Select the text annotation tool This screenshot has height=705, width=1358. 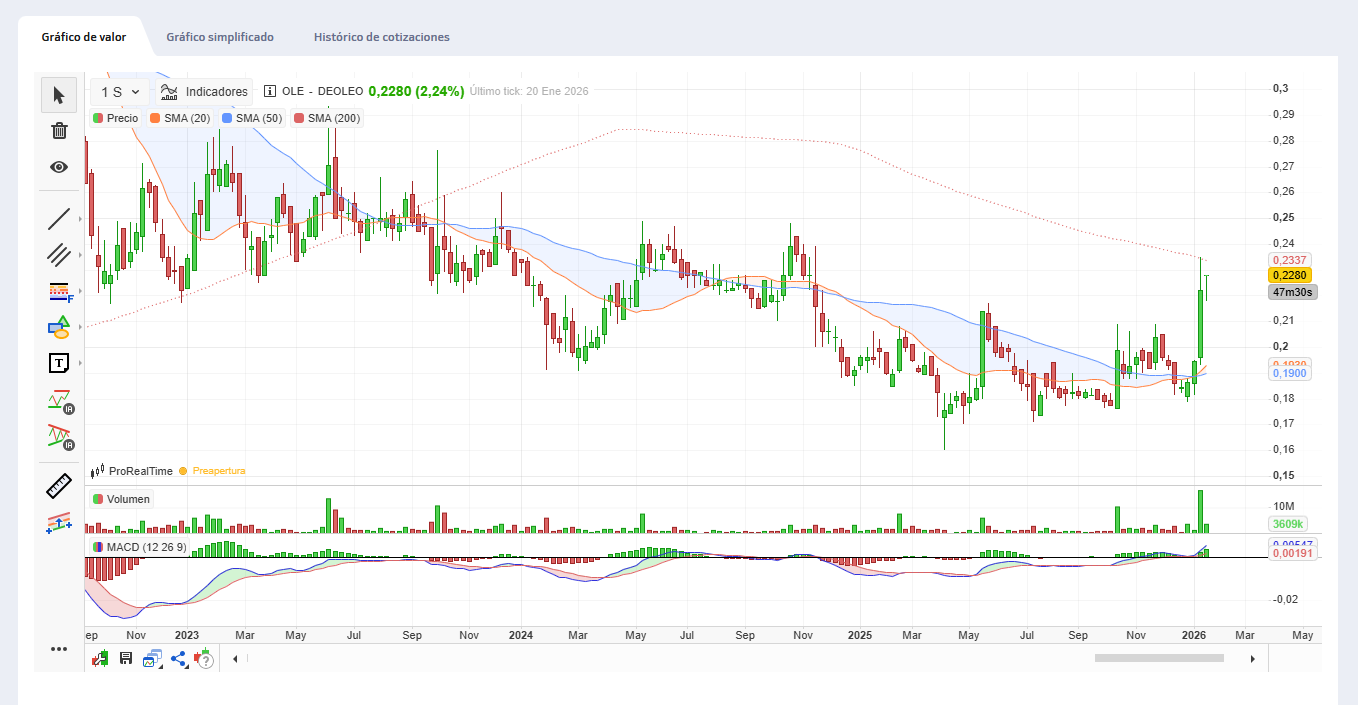click(x=59, y=363)
